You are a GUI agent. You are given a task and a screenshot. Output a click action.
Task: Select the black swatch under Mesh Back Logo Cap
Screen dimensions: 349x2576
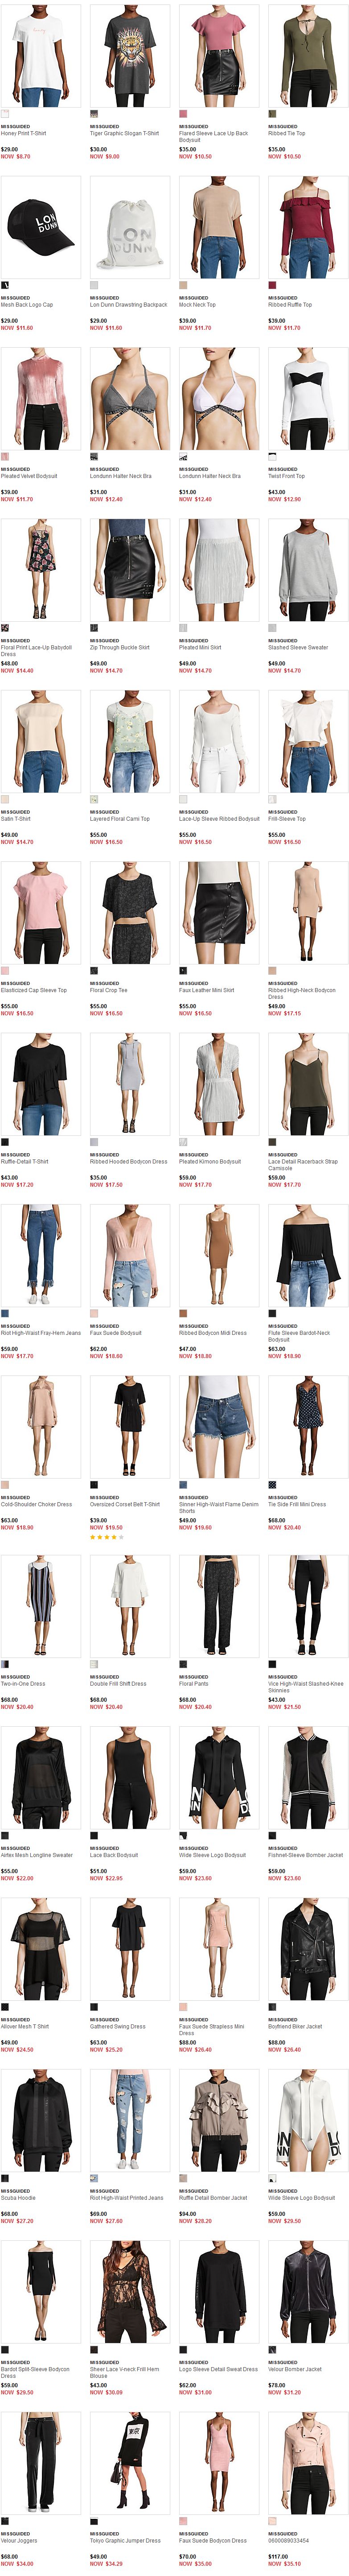tap(5, 285)
